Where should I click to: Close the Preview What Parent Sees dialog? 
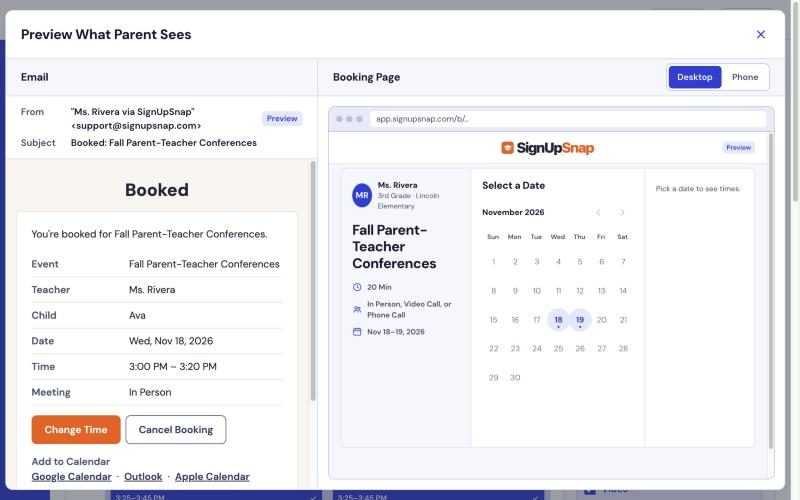tap(760, 34)
